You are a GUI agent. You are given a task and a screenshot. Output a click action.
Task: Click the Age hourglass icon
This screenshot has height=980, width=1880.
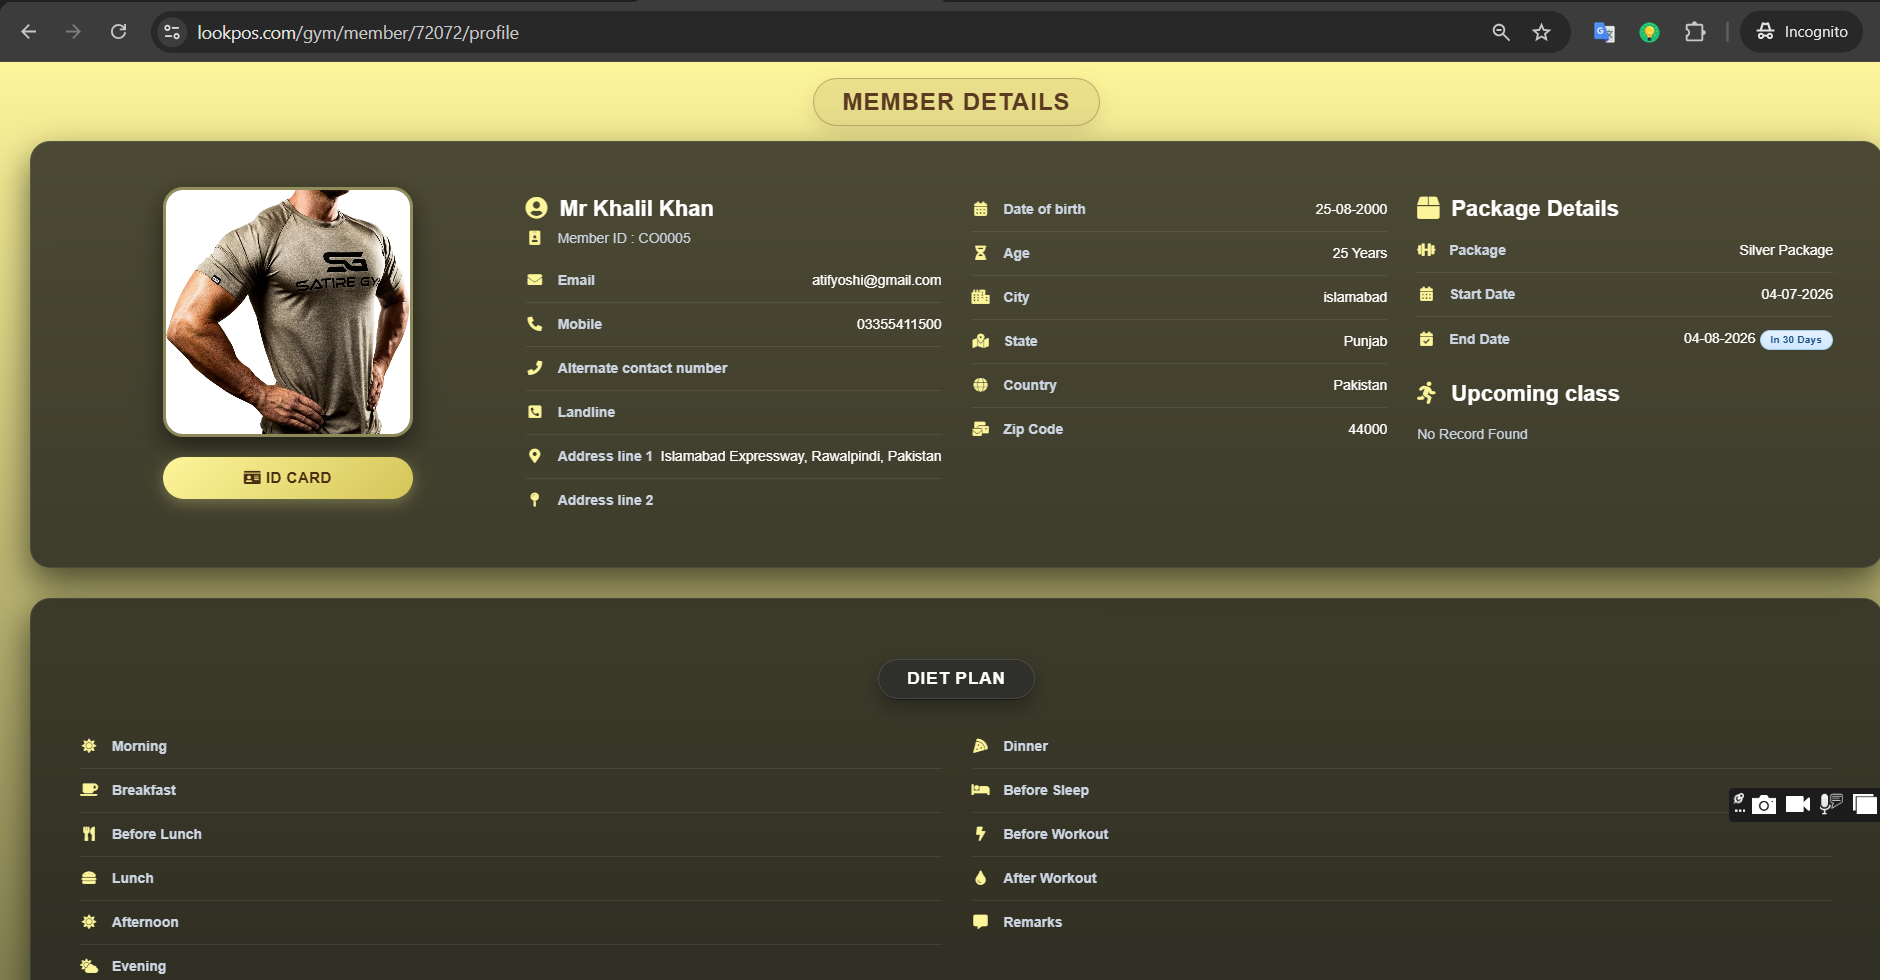[x=981, y=253]
